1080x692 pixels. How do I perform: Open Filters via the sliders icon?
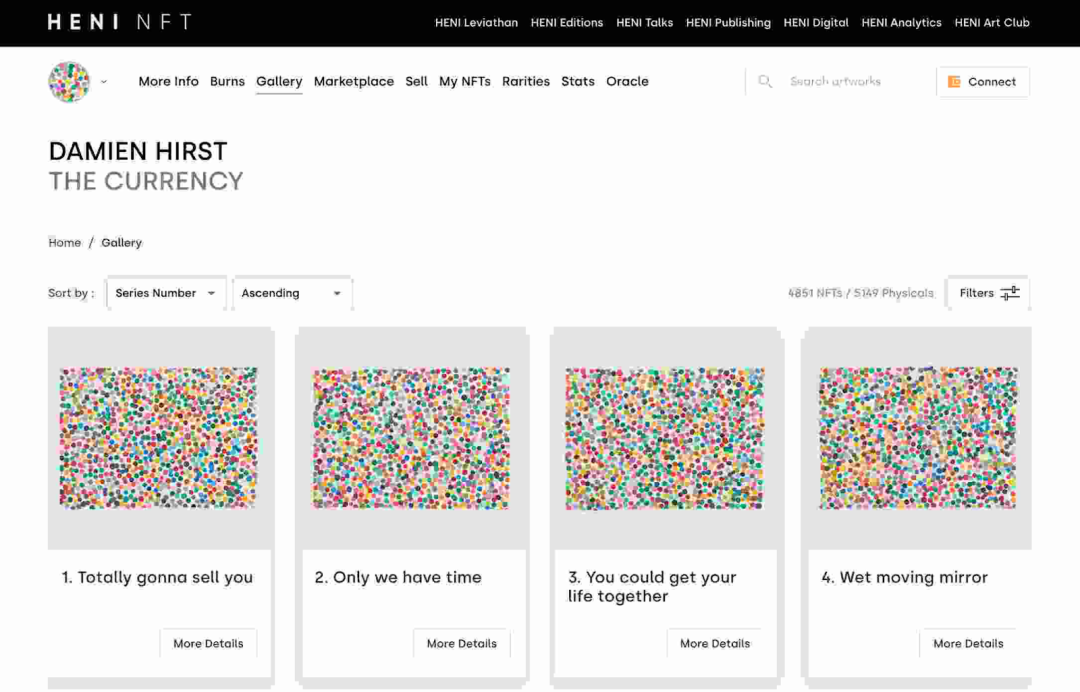pos(1010,293)
